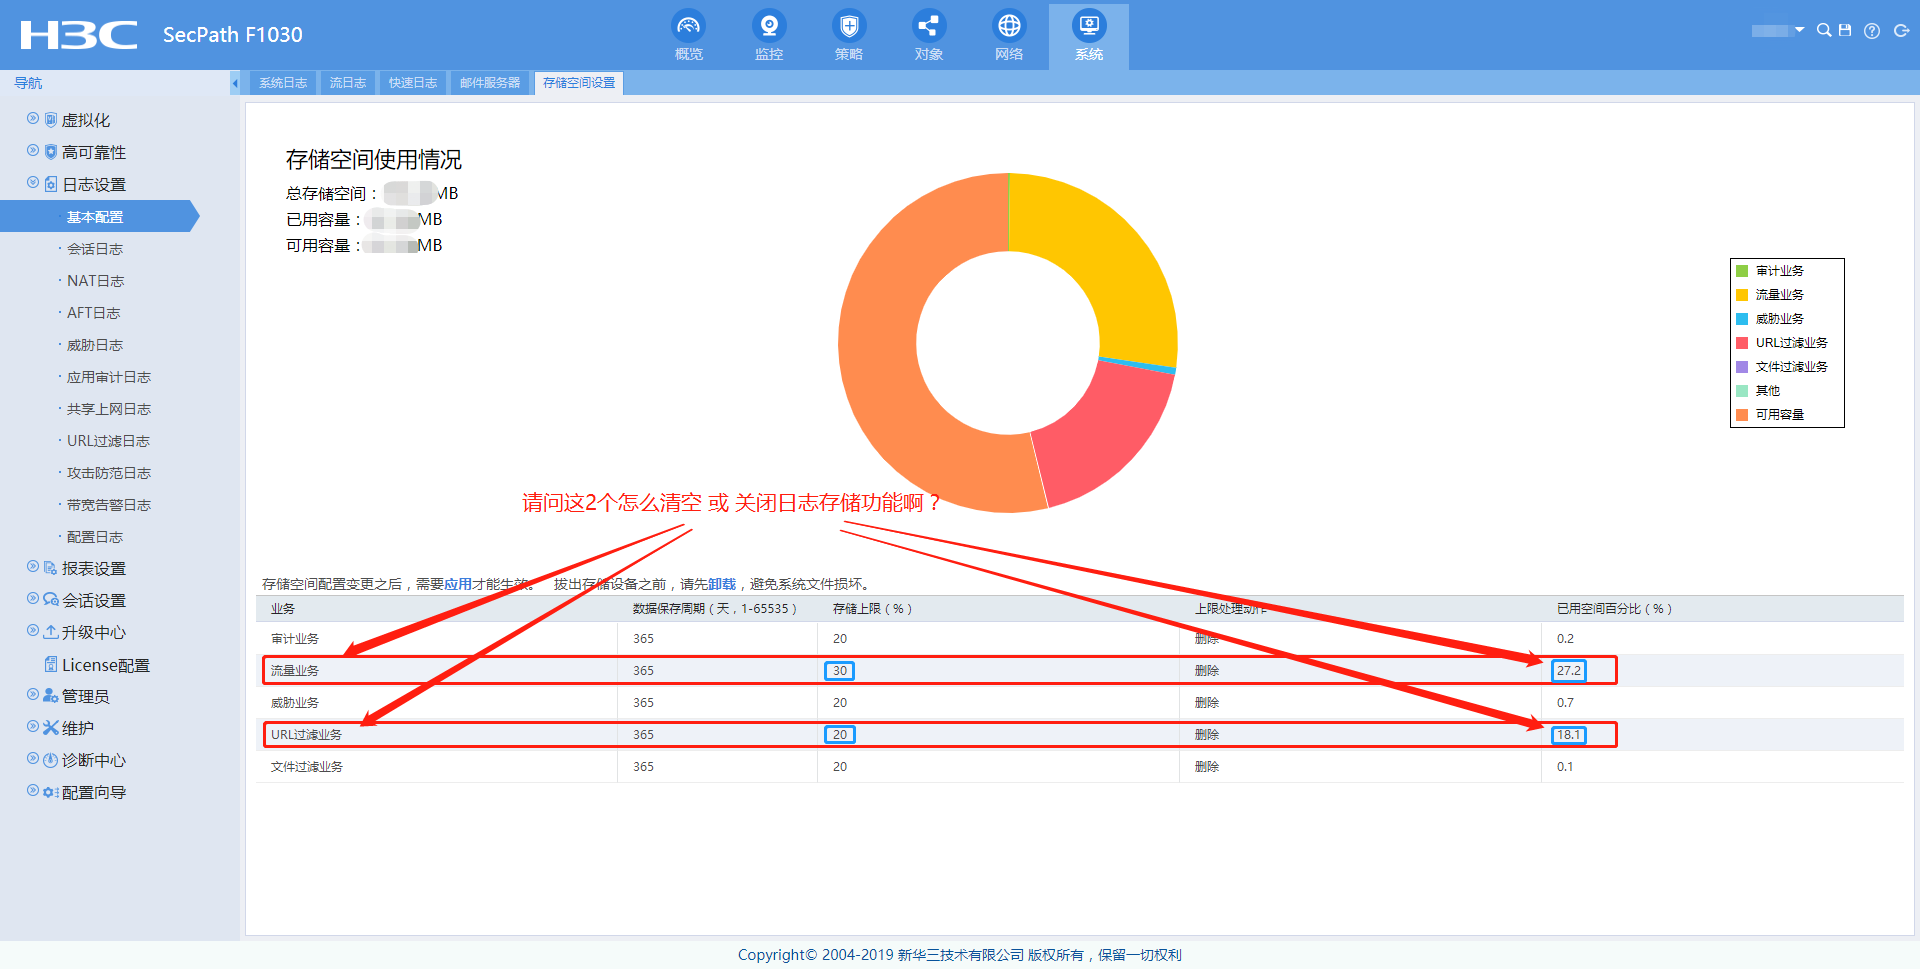The width and height of the screenshot is (1920, 969).
Task: Click the 日志设置 document-gear icon
Action: click(x=51, y=184)
